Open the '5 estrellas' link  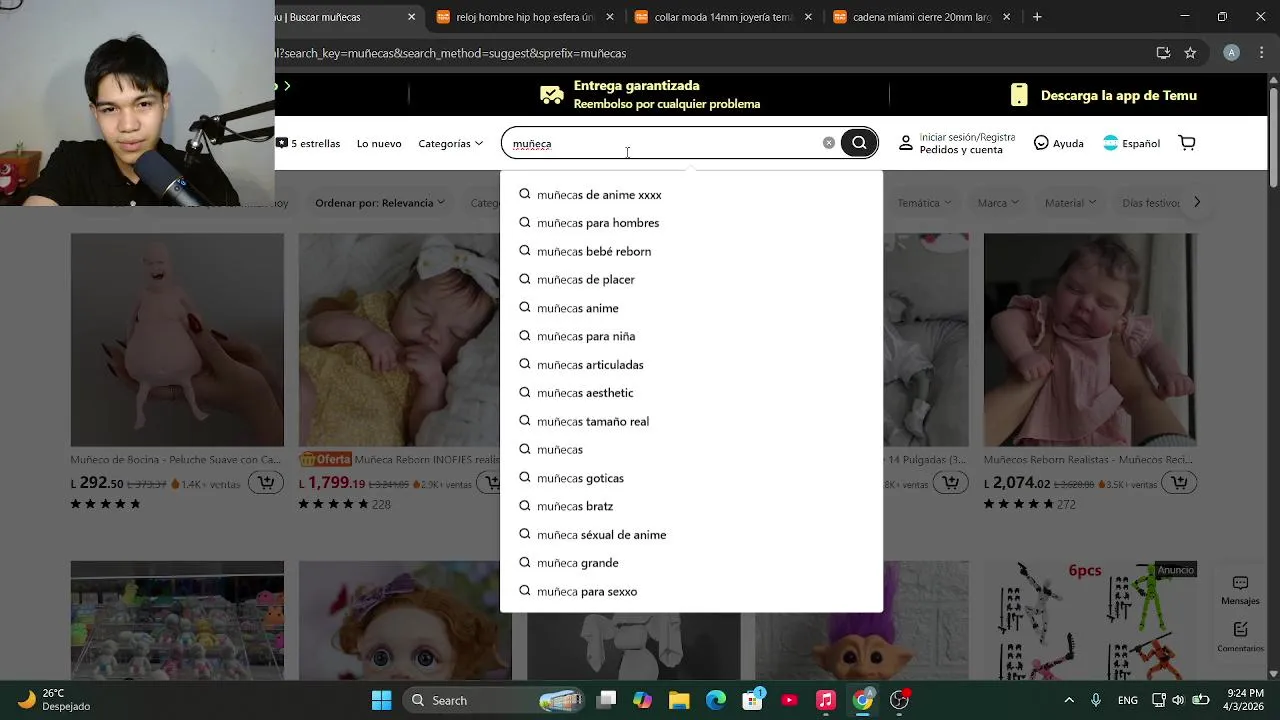pos(309,143)
